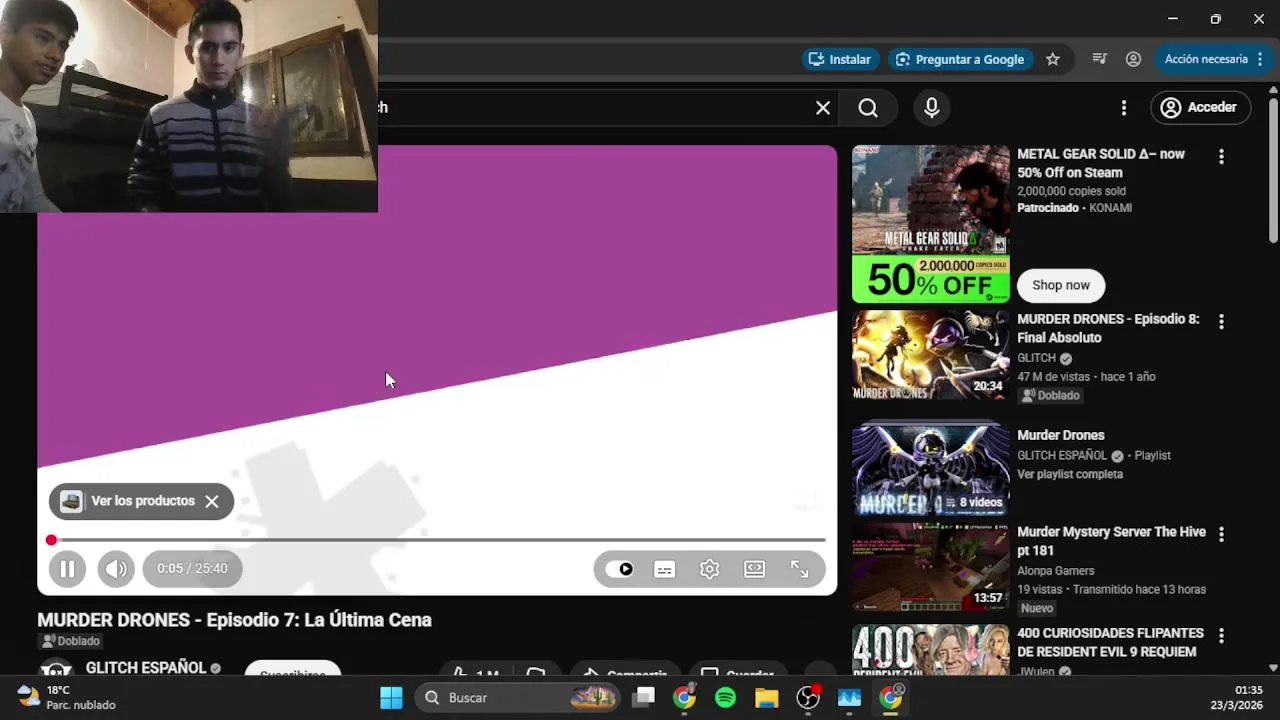The image size is (1280, 720).
Task: Click the first Chrome taskbar icon
Action: pyautogui.click(x=685, y=698)
